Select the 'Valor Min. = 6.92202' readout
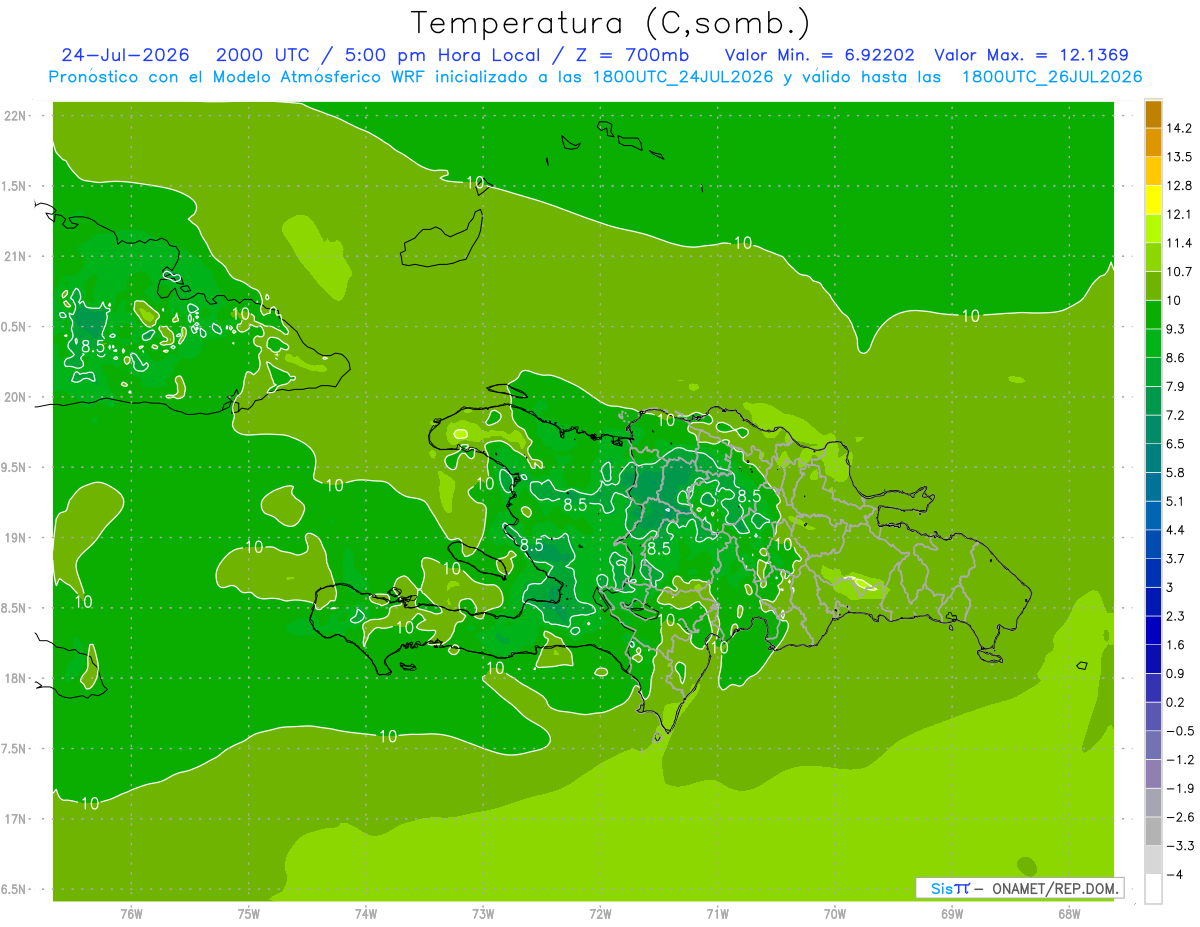The height and width of the screenshot is (927, 1200). (x=819, y=55)
